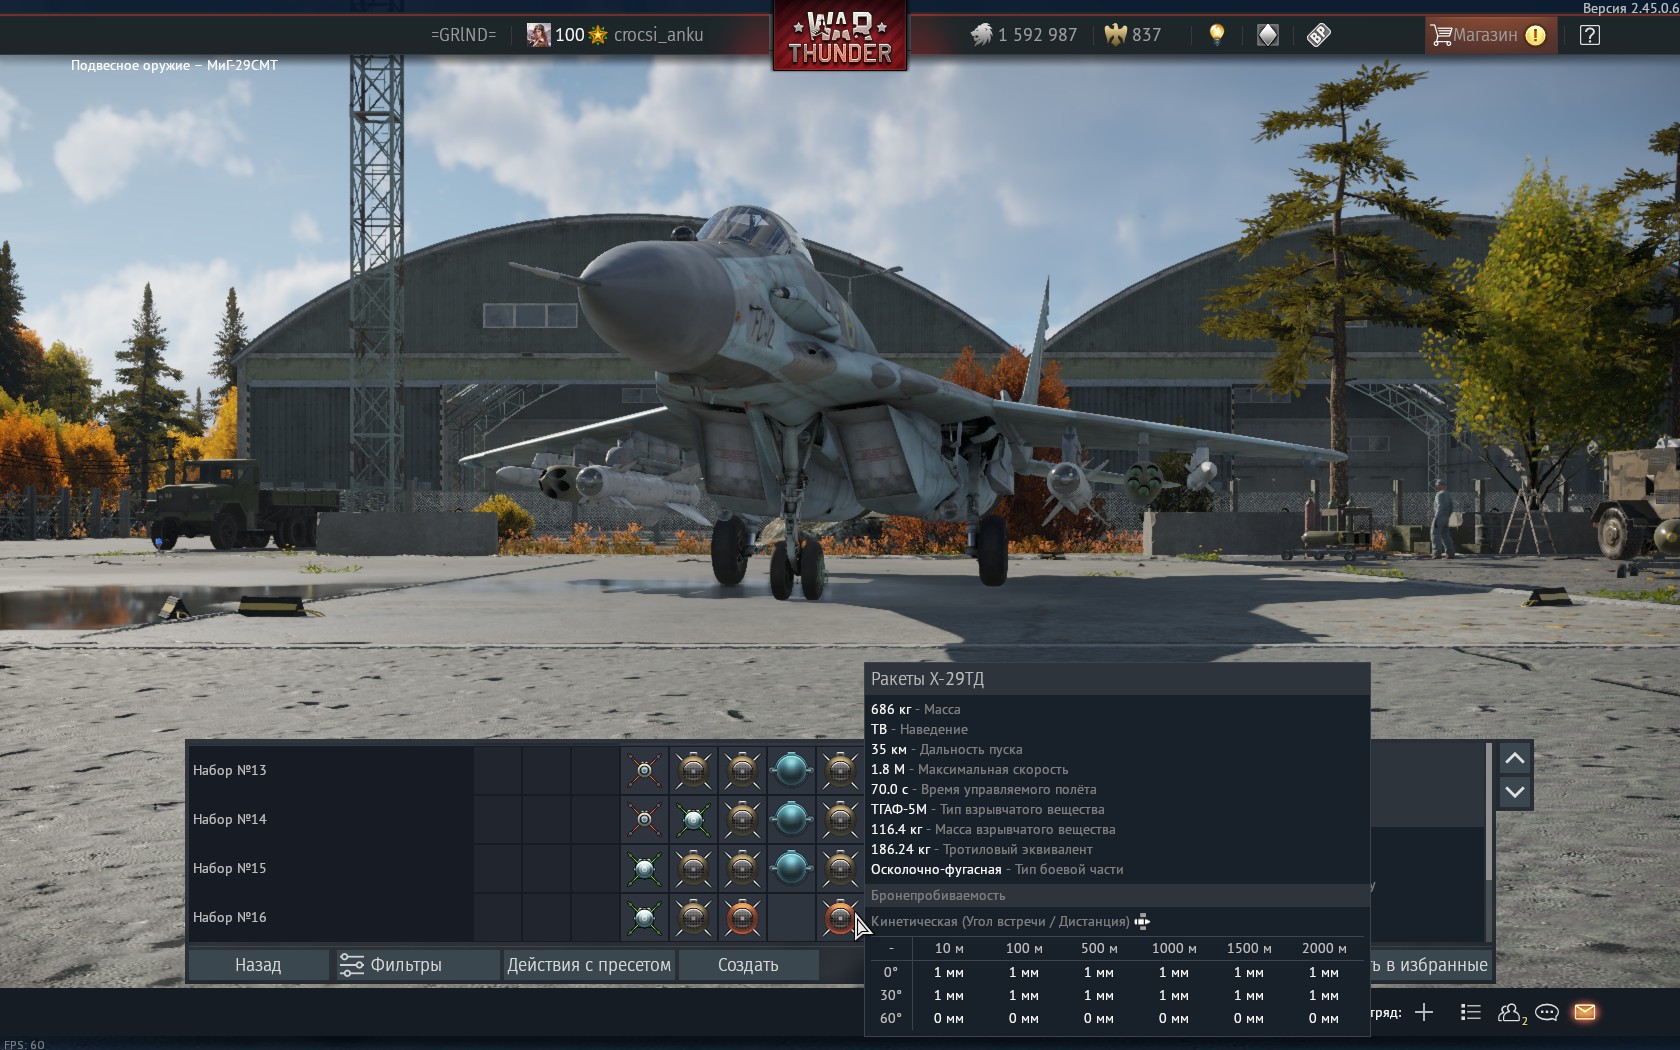1680x1050 pixels.
Task: Open the contacts icon with badge 2
Action: point(1510,1012)
